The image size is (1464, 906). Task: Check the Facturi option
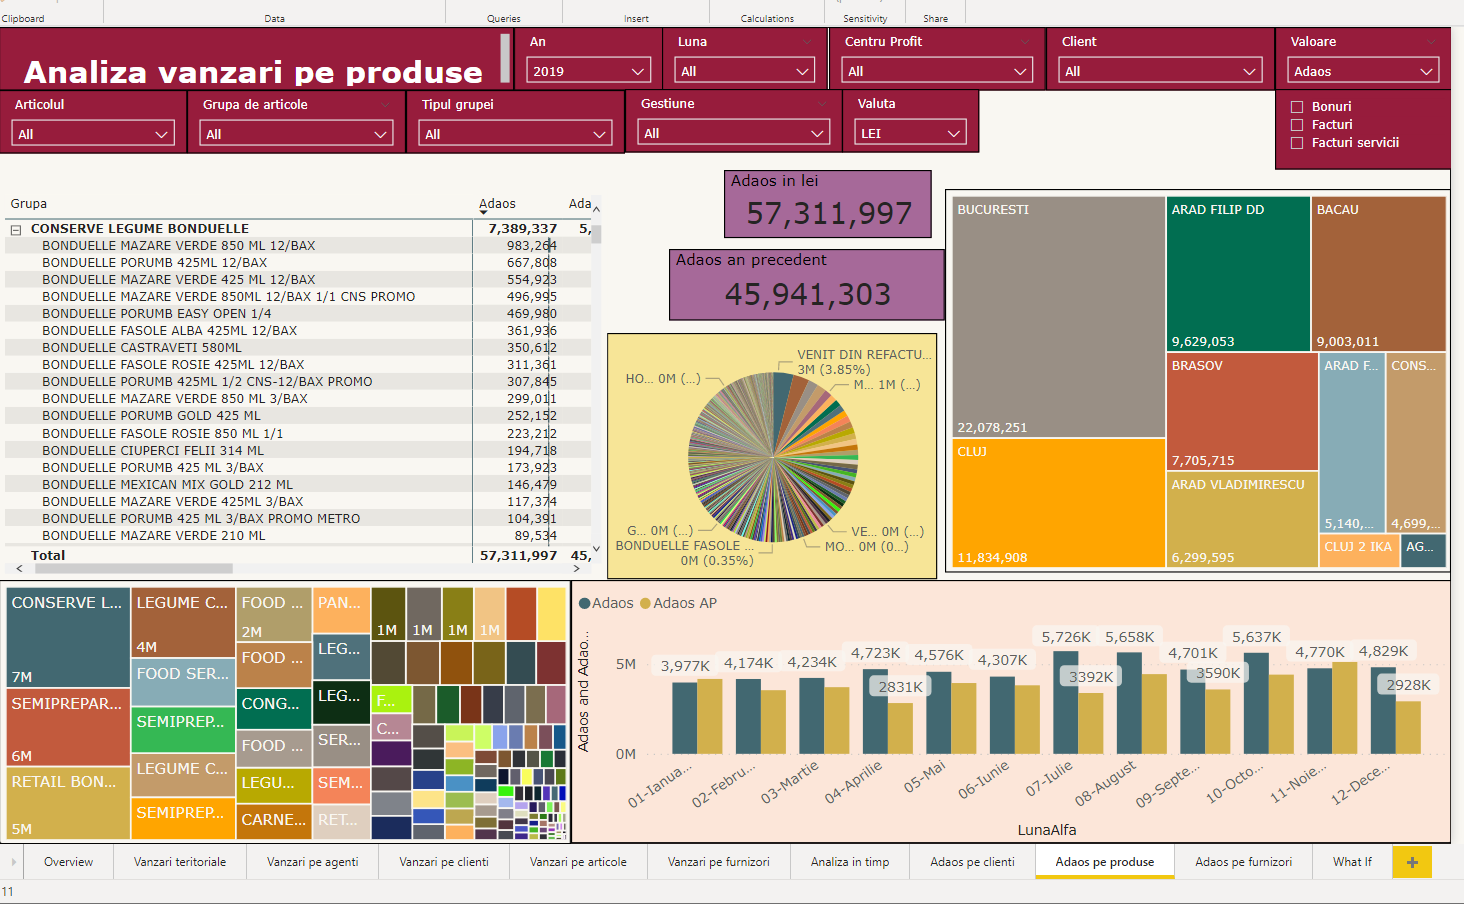pos(1297,125)
